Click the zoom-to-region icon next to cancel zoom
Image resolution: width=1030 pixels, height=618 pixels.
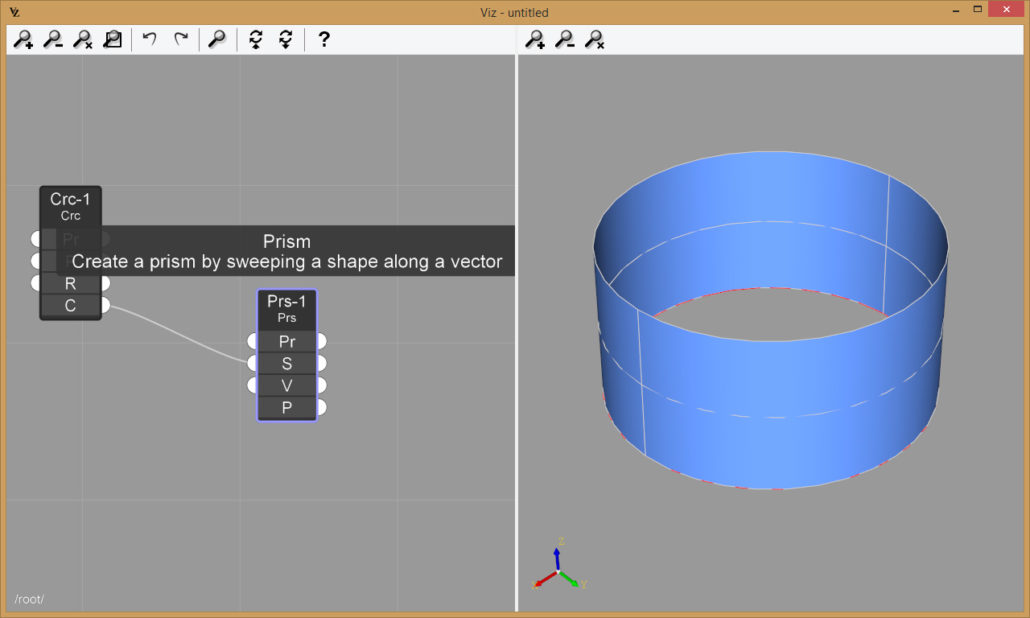coord(112,38)
